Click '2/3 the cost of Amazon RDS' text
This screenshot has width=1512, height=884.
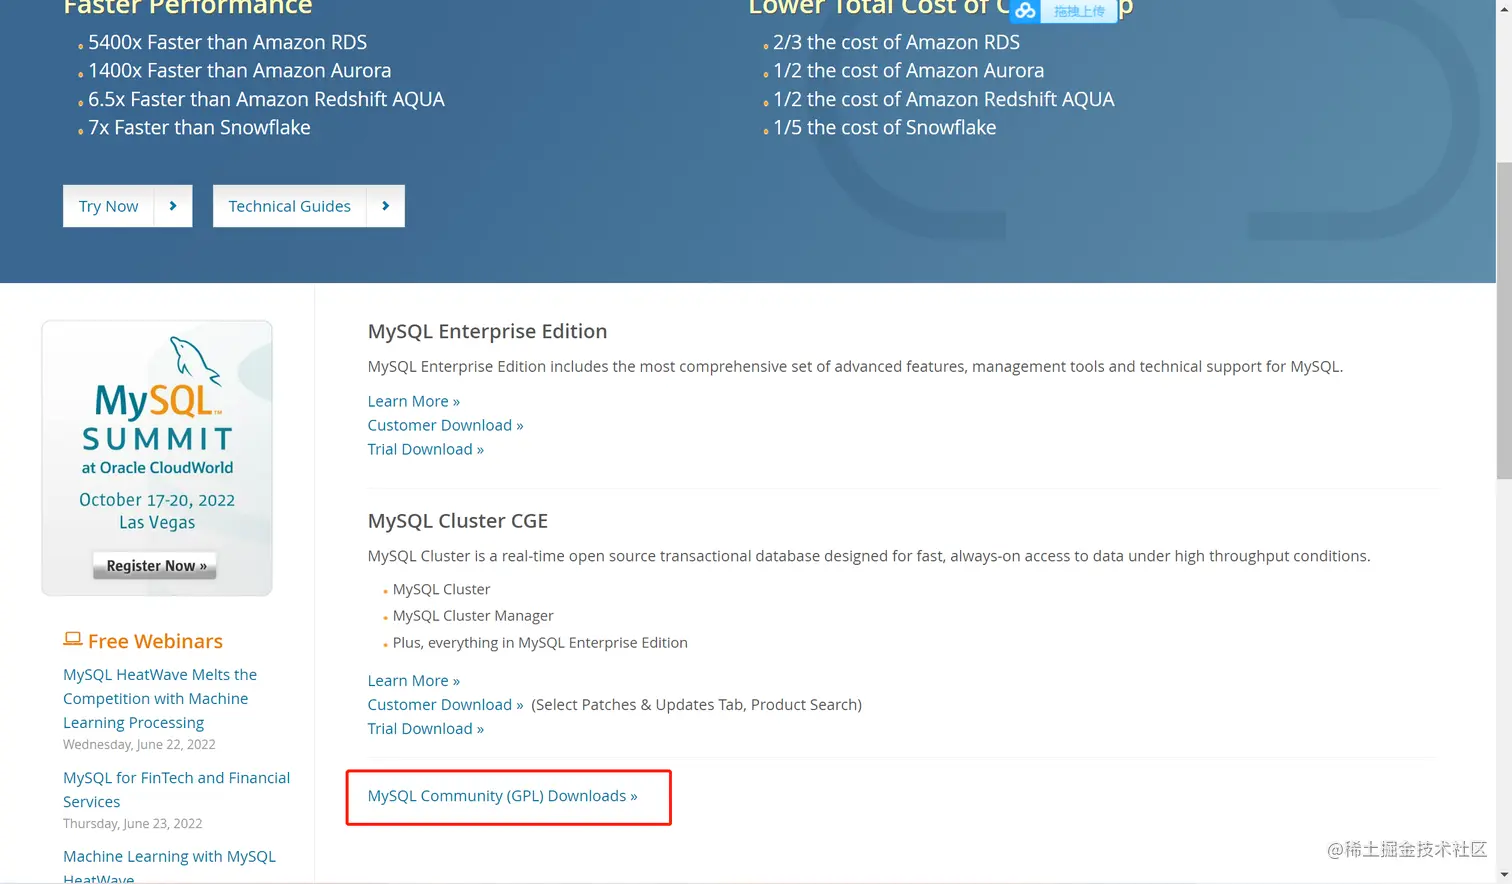point(896,42)
